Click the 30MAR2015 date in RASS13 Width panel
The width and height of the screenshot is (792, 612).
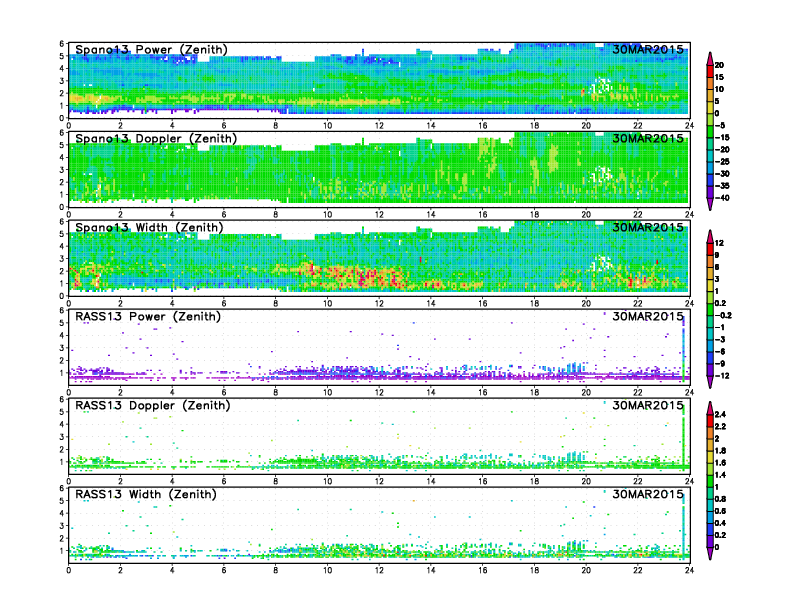648,494
